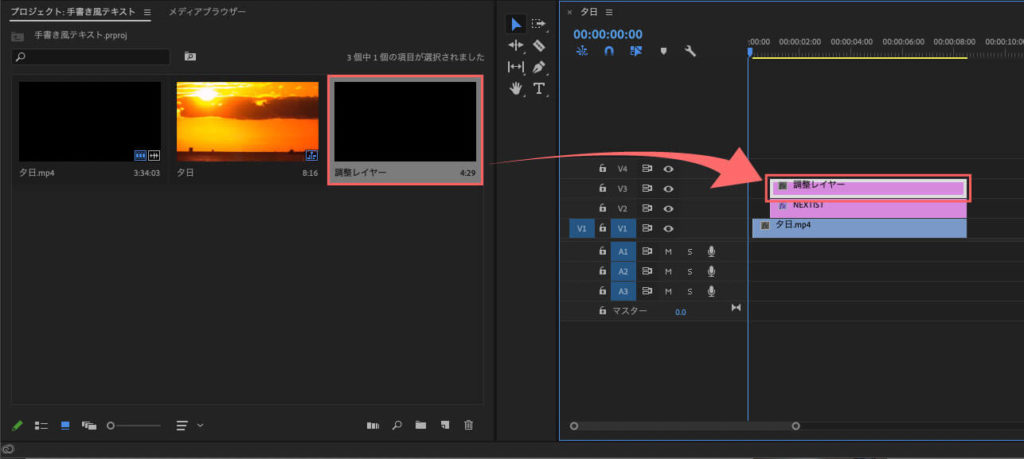The height and width of the screenshot is (459, 1024).
Task: Close the 夕日 sequence tab
Action: click(569, 12)
